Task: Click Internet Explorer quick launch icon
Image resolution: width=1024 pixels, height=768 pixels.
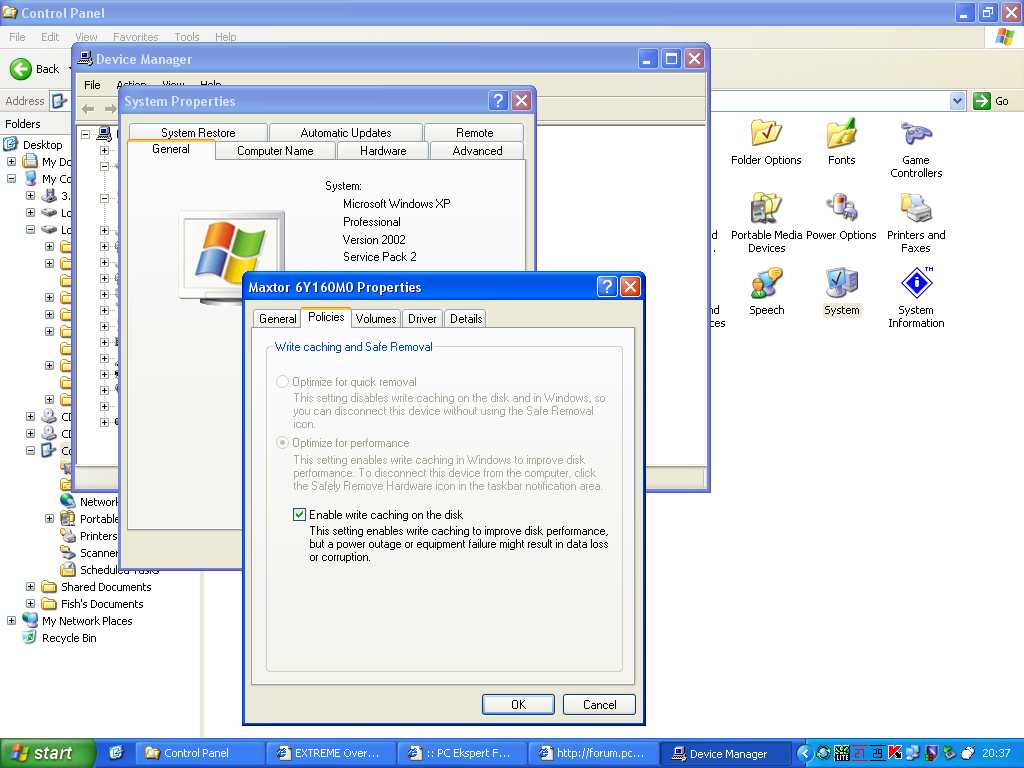Action: tap(116, 752)
